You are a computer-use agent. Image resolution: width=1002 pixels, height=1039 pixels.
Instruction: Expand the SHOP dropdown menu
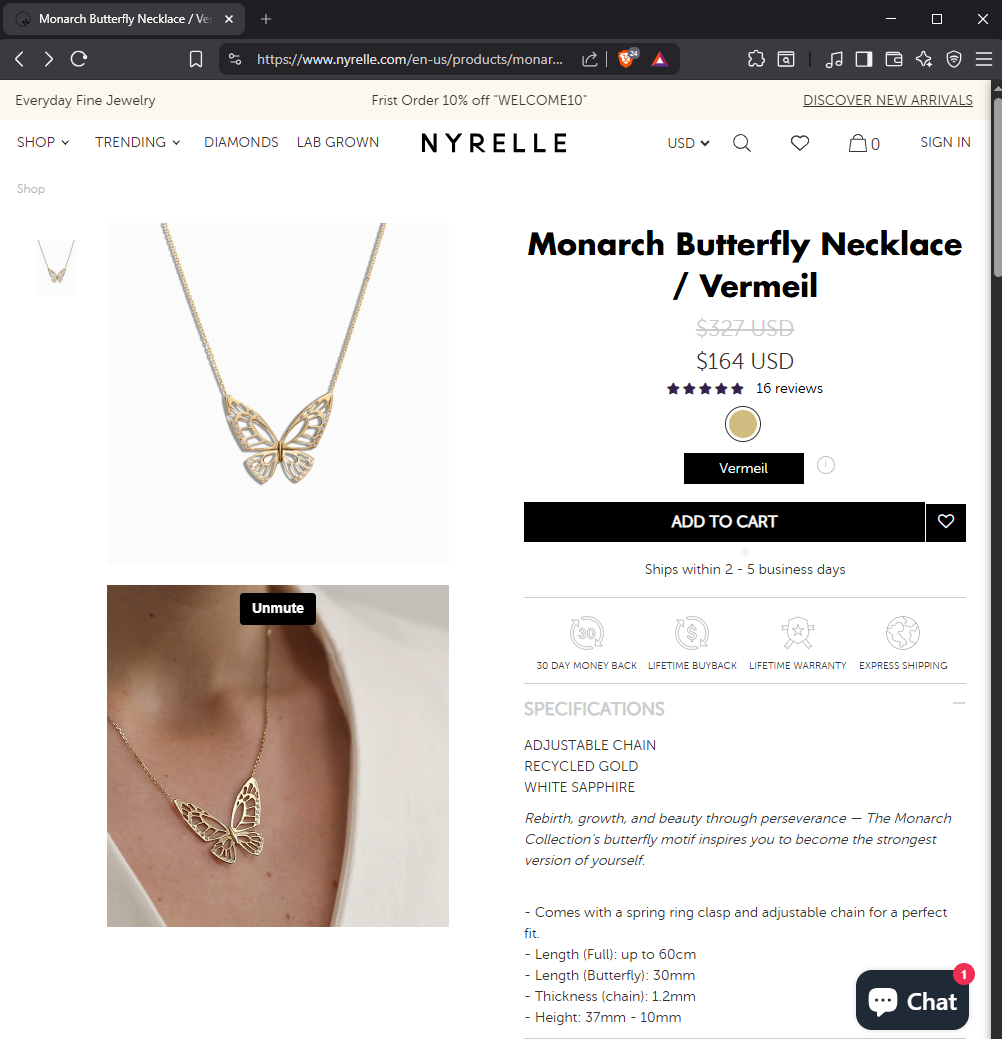click(43, 142)
